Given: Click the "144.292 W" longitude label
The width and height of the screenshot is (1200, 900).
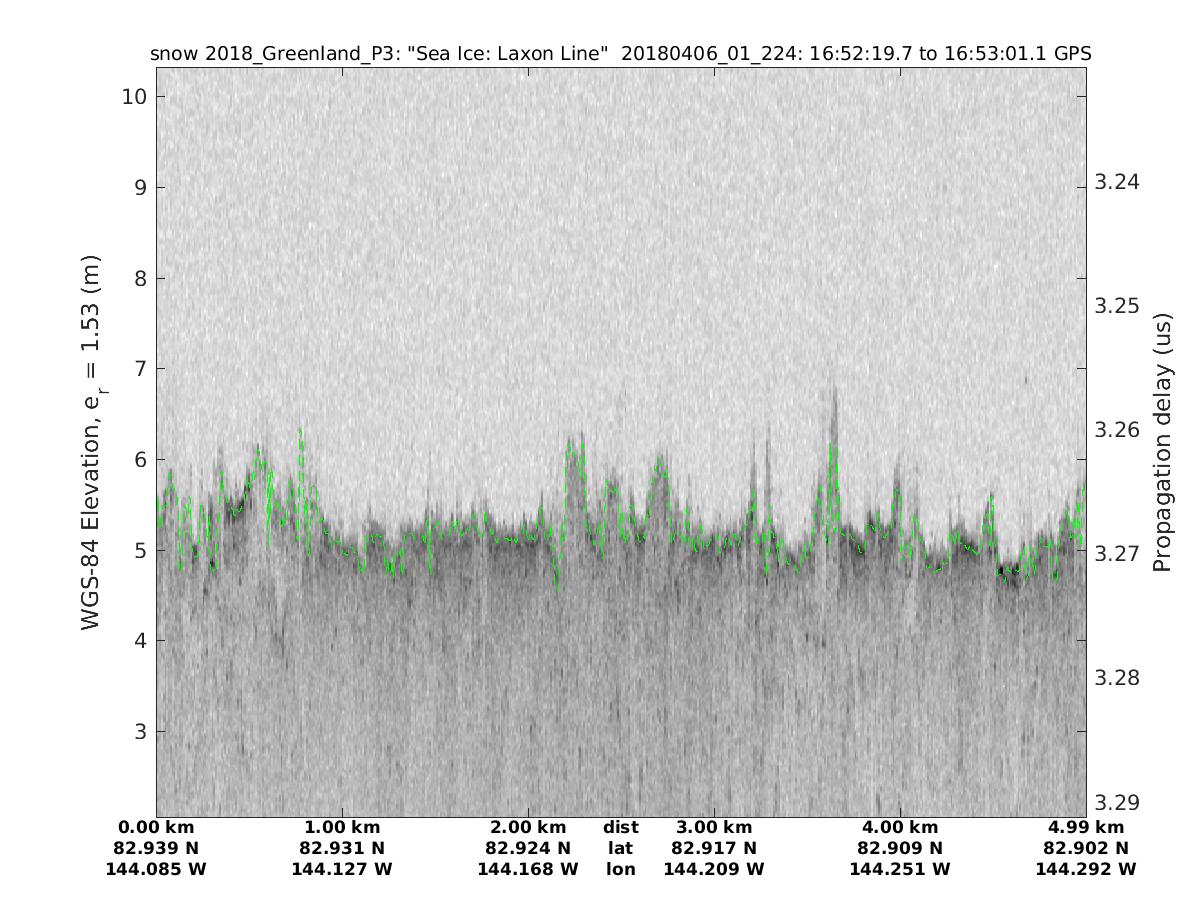Looking at the screenshot, I should 1086,869.
